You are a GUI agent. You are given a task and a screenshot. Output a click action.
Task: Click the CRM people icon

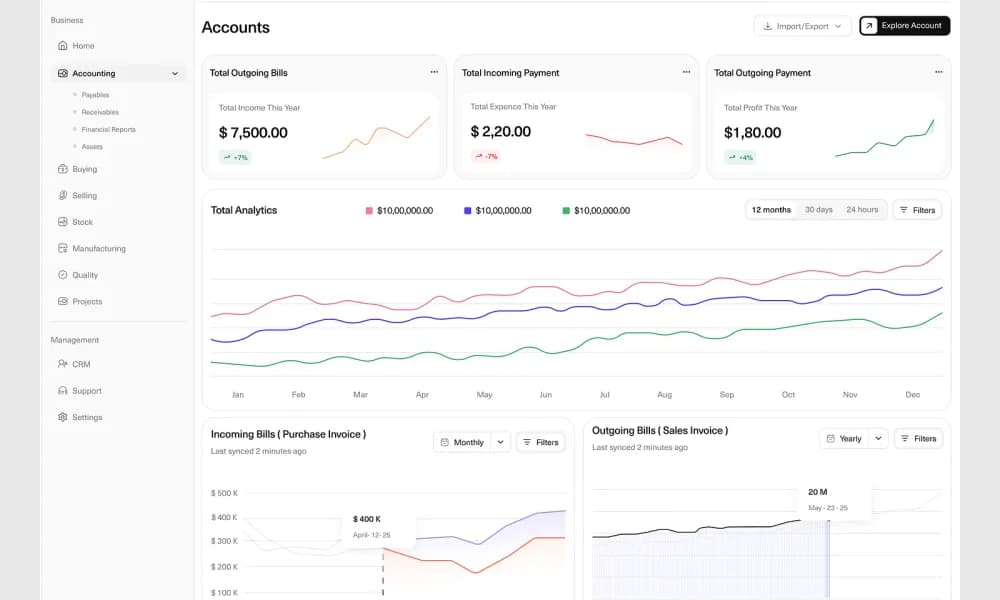(62, 364)
